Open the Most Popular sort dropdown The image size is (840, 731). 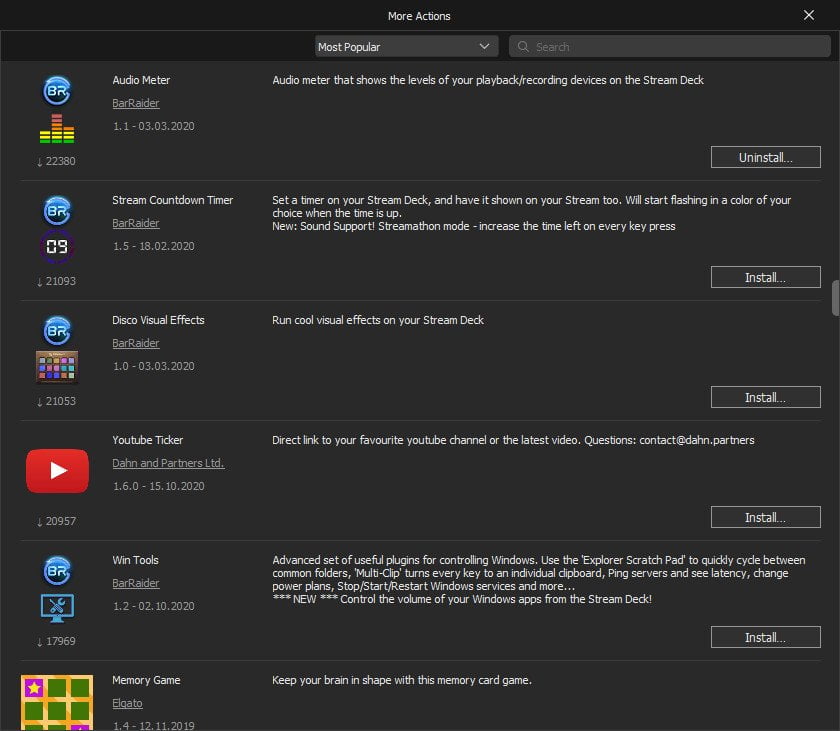click(x=407, y=47)
